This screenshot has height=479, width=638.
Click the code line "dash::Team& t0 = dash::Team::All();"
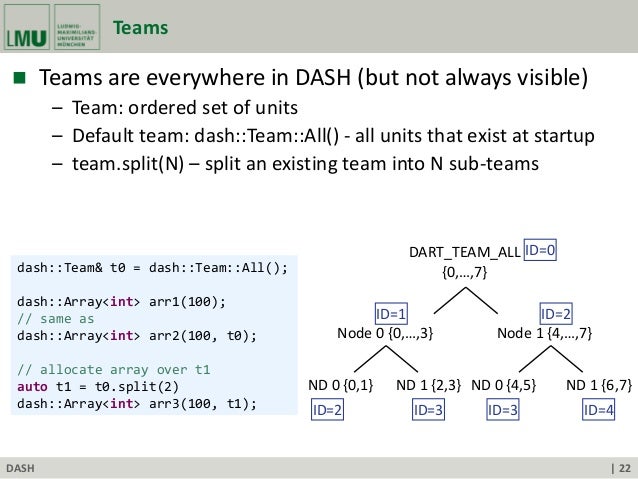click(x=152, y=268)
